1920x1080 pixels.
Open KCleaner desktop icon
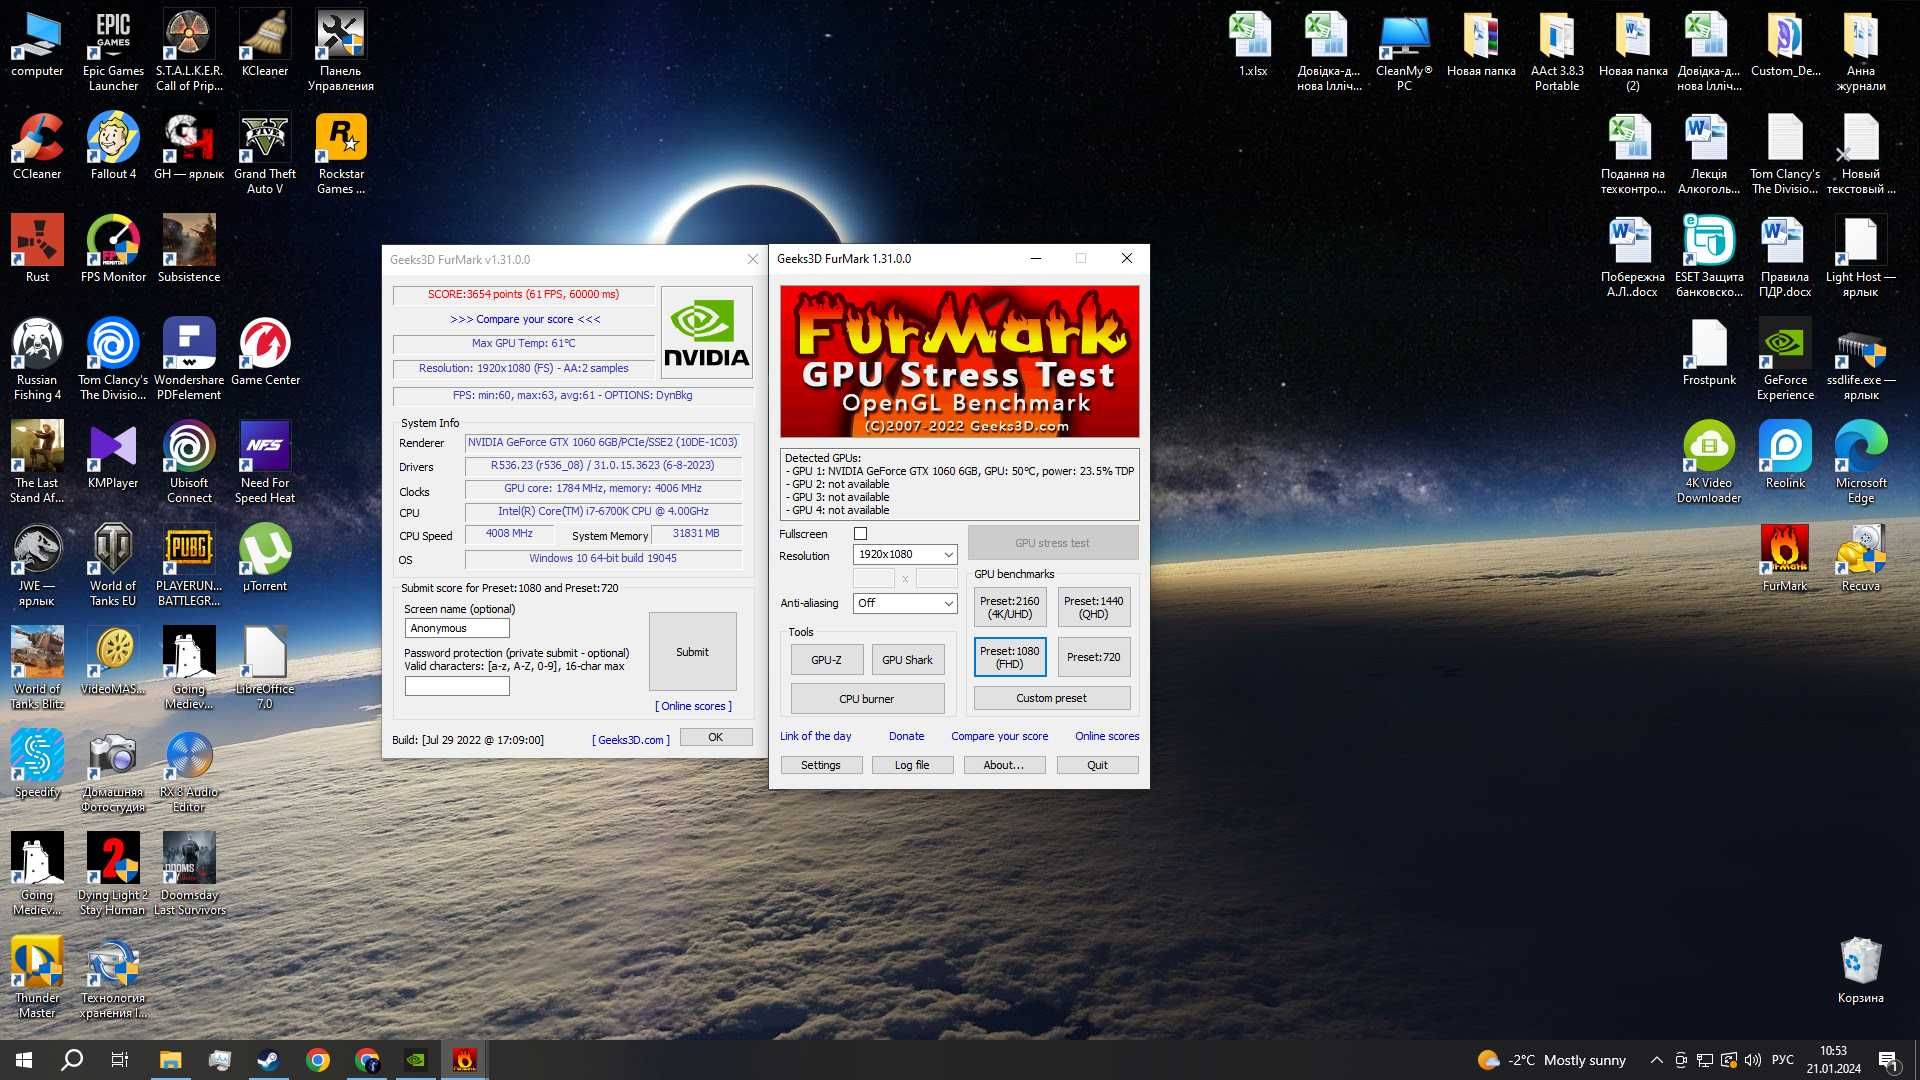pos(265,45)
